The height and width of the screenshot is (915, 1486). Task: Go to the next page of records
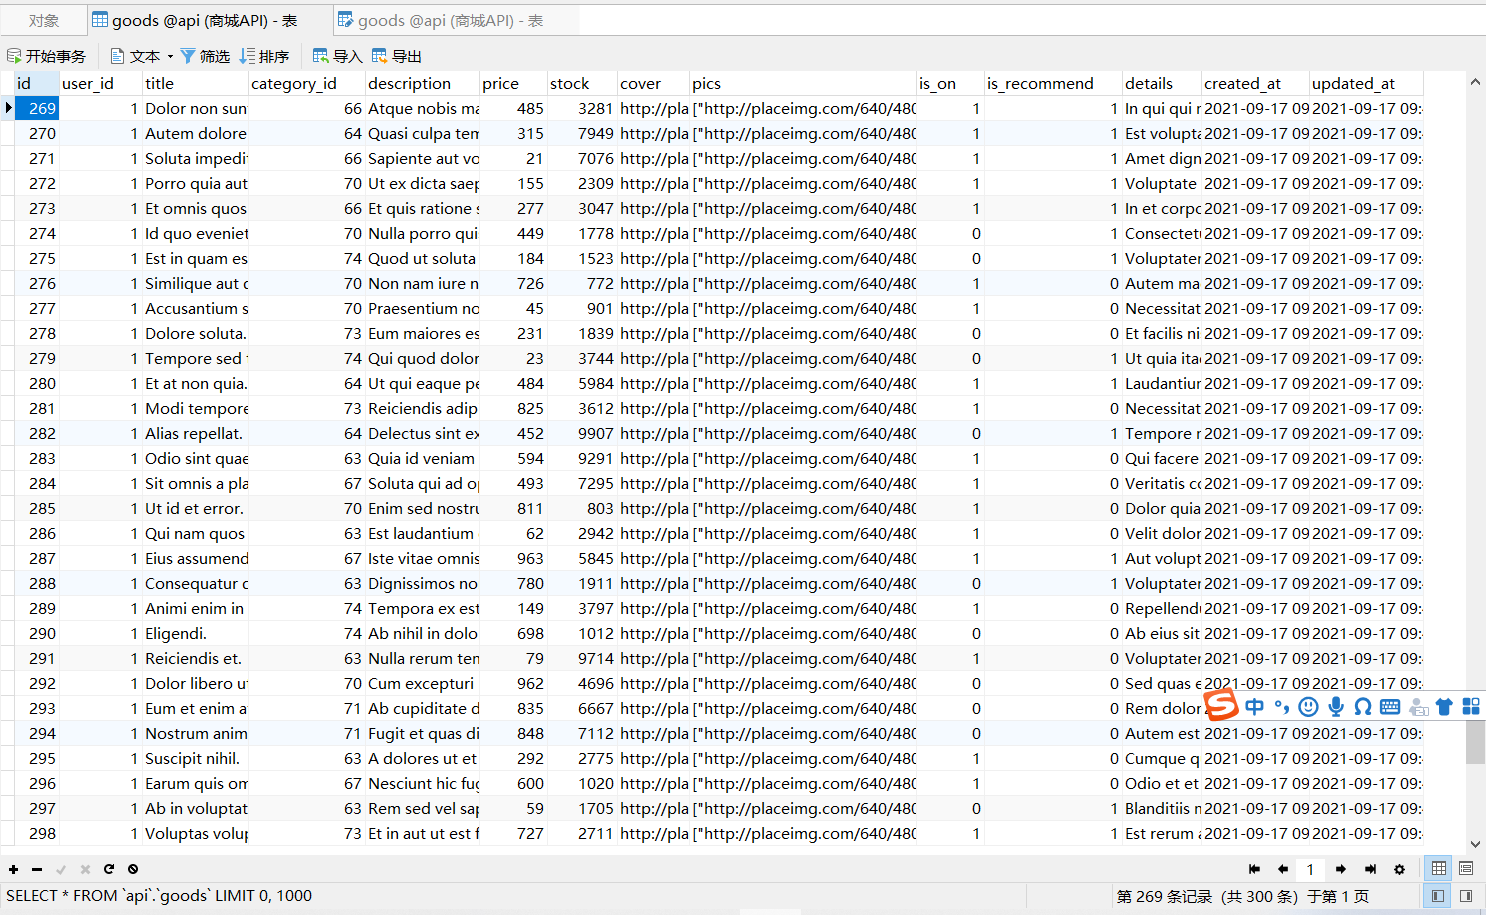click(1341, 869)
